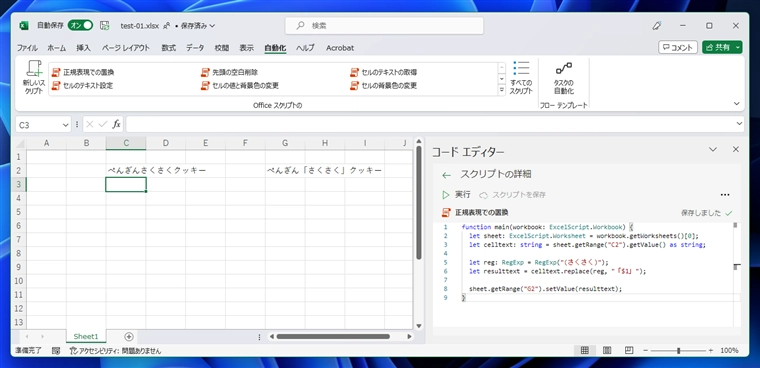Screen dimensions: 760x368
Task: Open the ページ レイアウト tab
Action: click(126, 48)
